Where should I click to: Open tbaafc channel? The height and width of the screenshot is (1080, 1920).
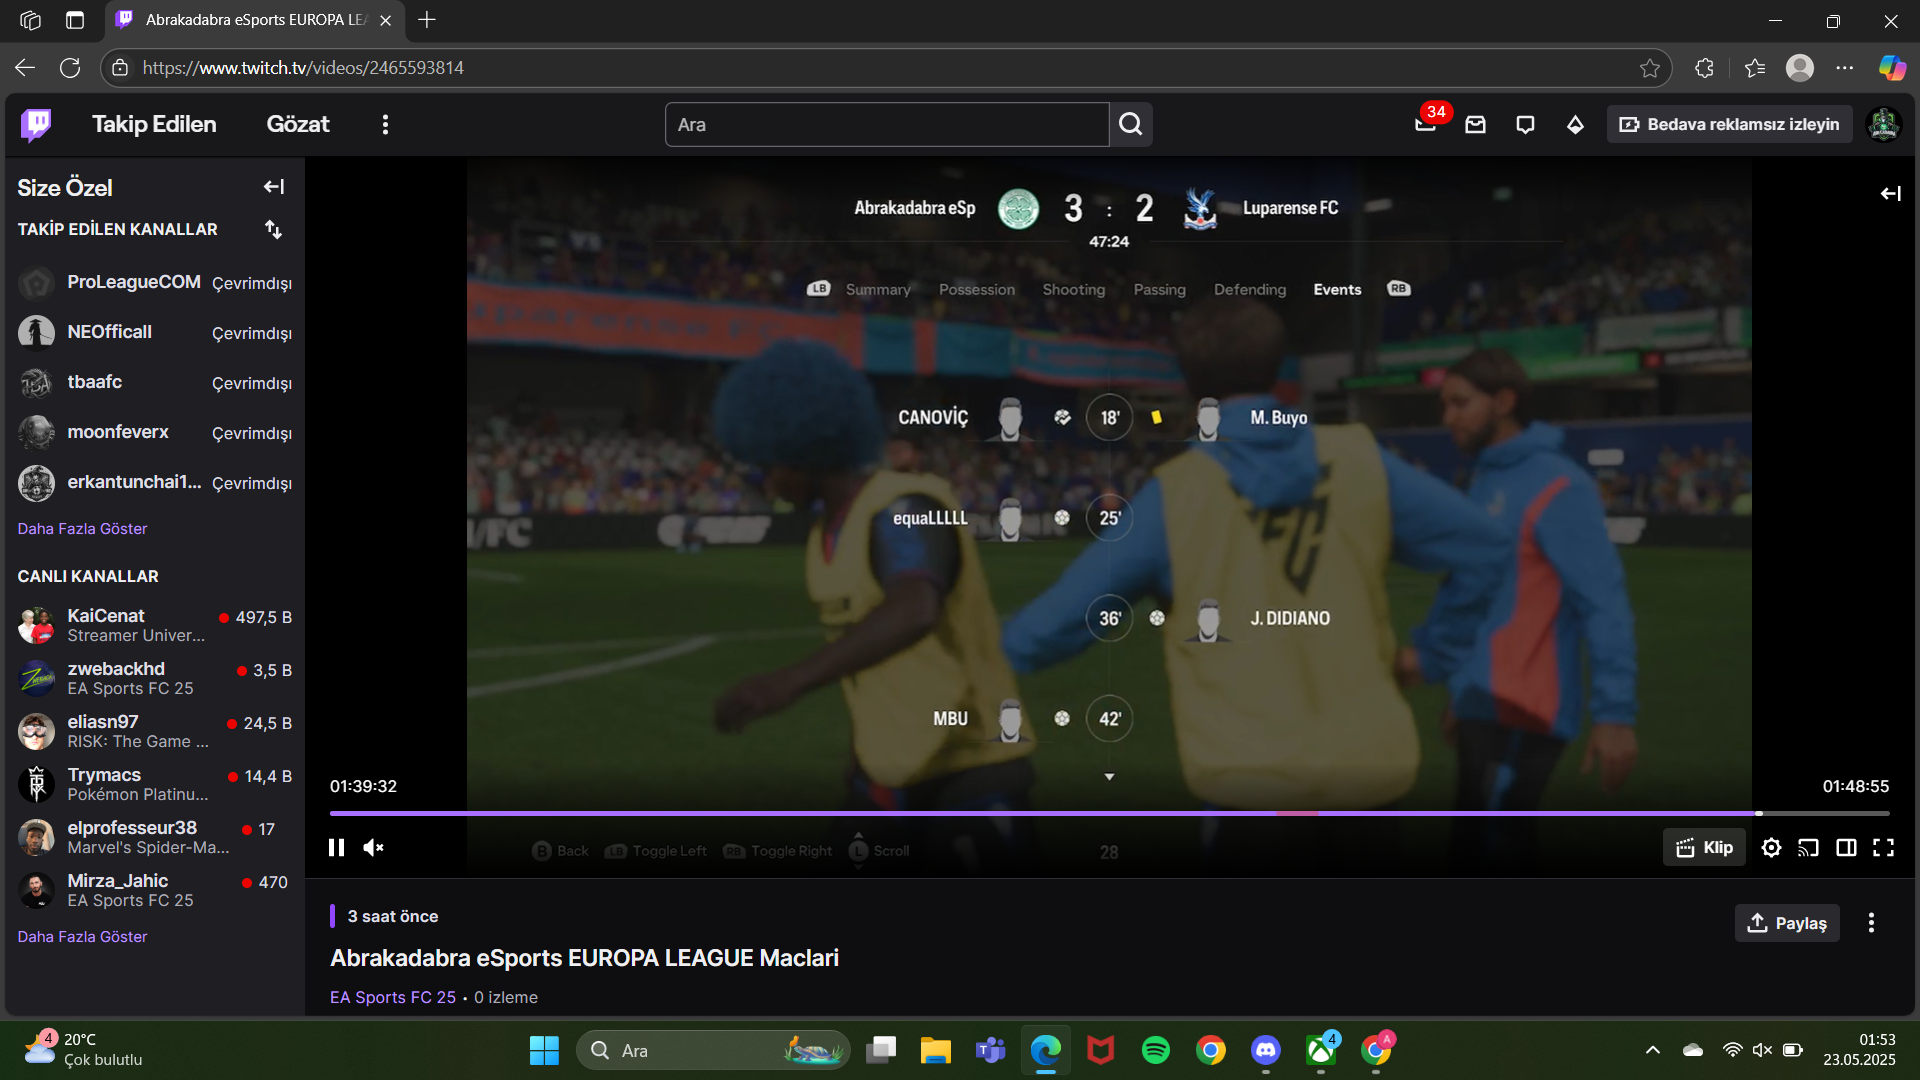155,383
